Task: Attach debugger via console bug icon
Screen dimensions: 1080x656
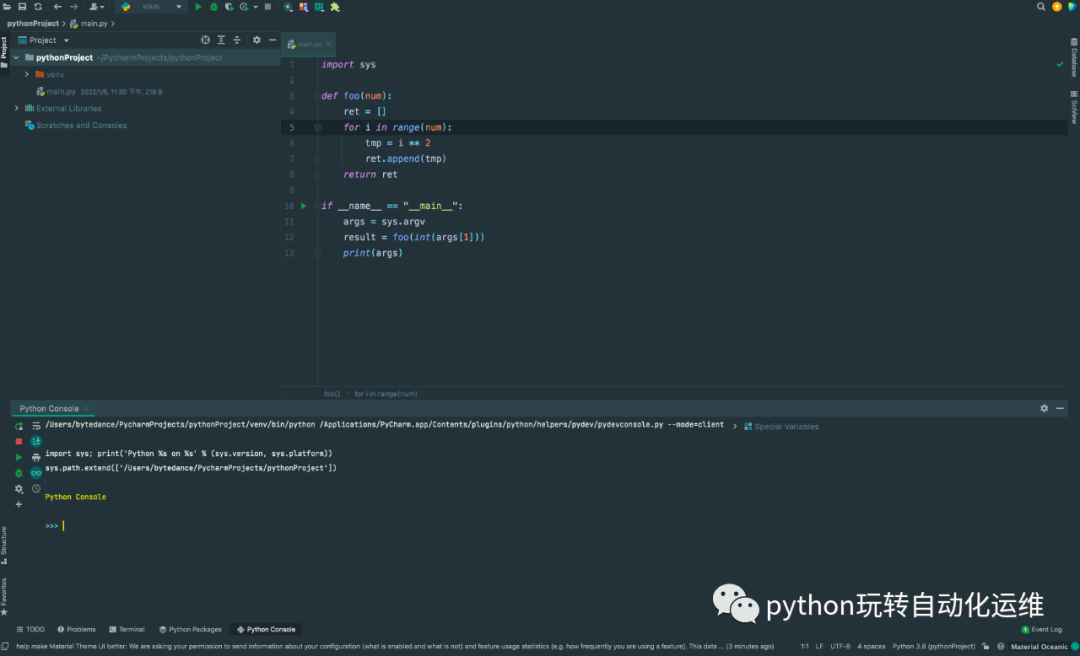Action: 19,473
